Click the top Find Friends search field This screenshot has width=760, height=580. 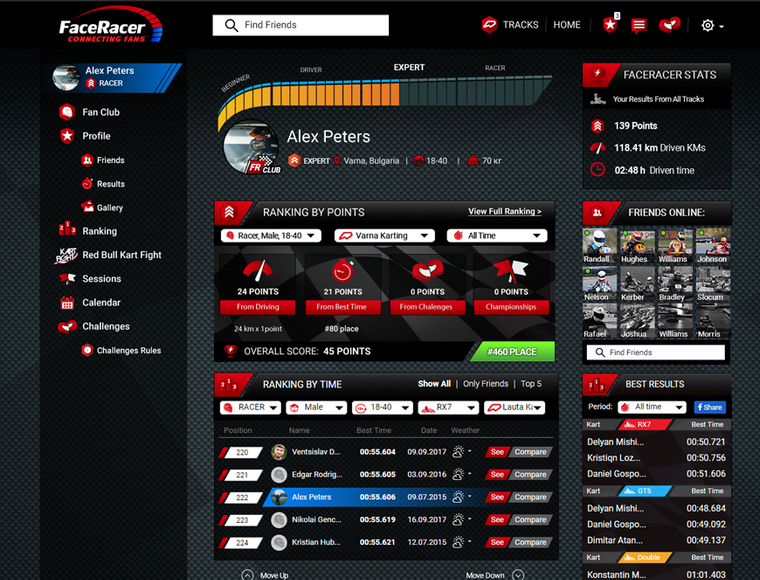tap(301, 25)
